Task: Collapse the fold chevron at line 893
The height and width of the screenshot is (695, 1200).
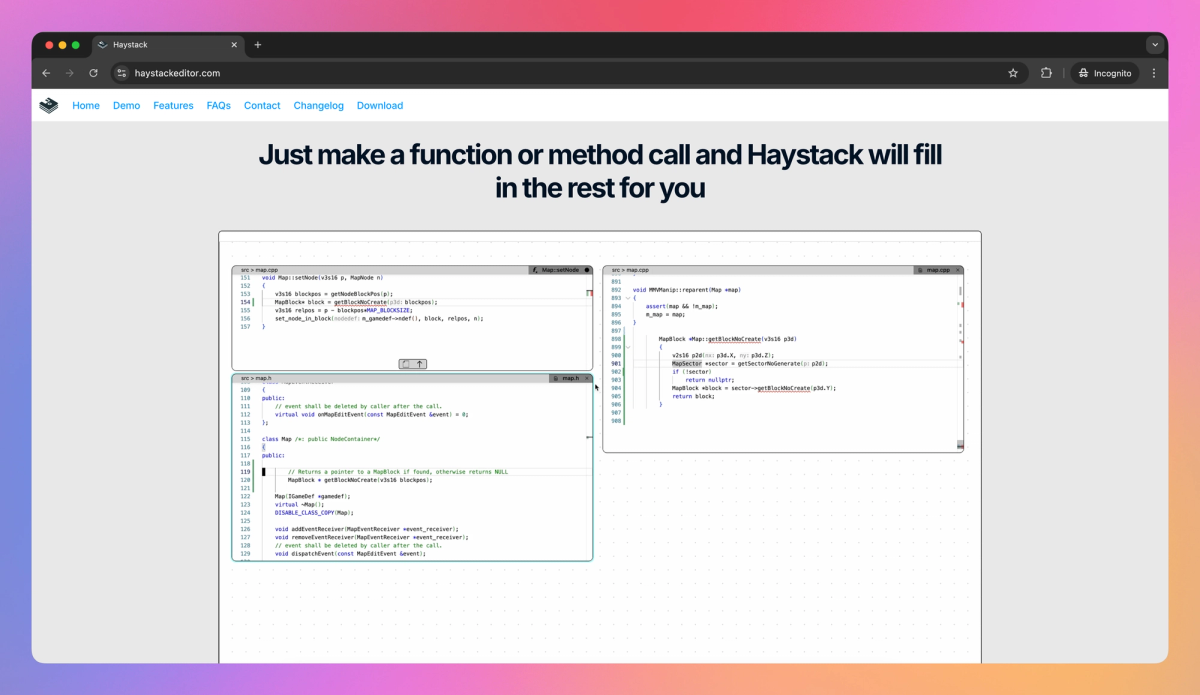Action: pyautogui.click(x=629, y=298)
